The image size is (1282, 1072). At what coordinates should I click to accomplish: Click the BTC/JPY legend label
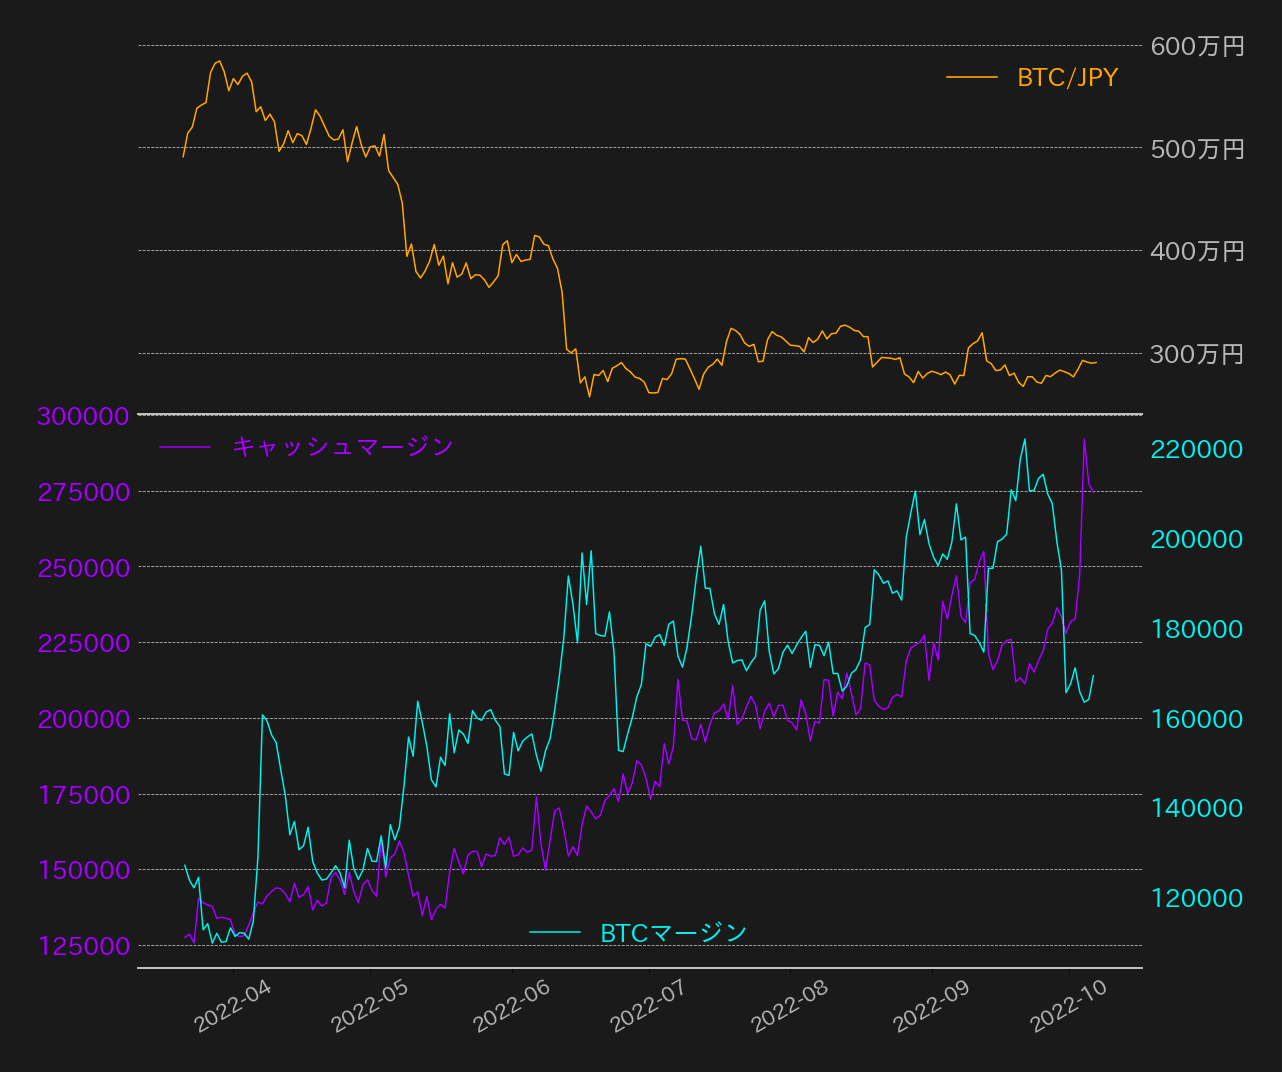1067,77
